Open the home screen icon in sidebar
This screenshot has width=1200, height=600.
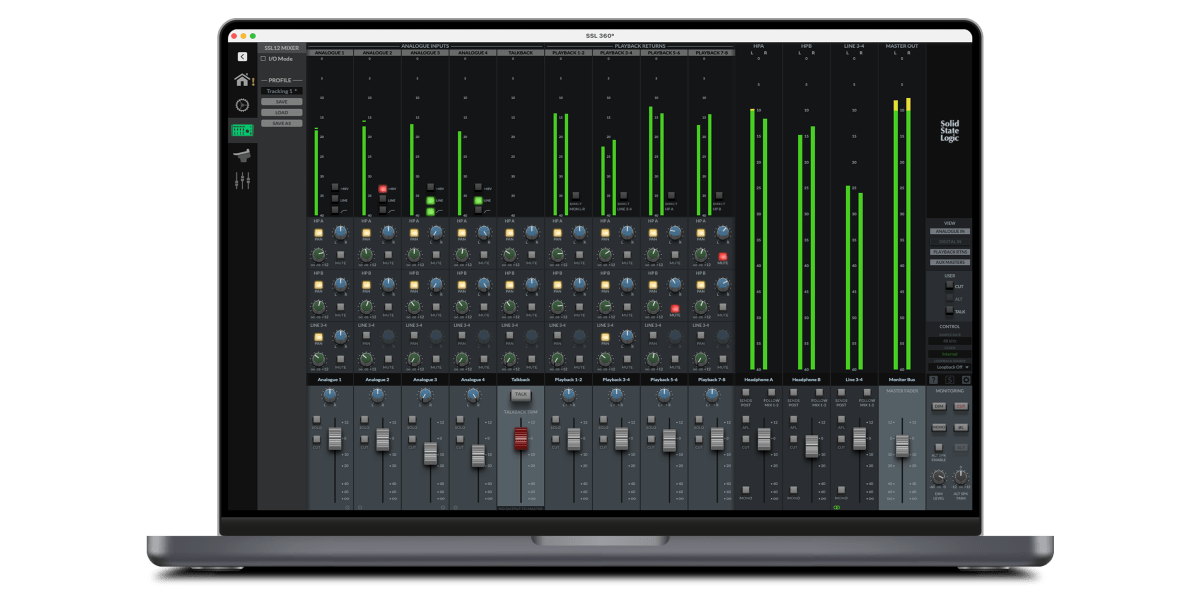tap(243, 79)
